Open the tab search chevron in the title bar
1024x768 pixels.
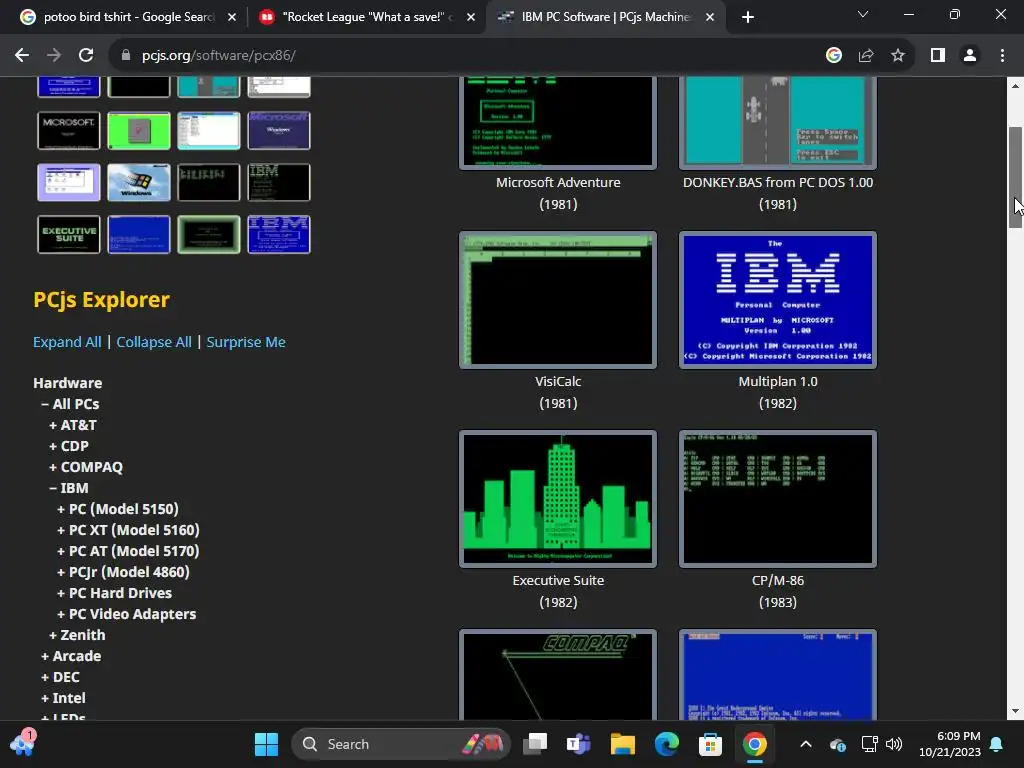click(x=863, y=14)
